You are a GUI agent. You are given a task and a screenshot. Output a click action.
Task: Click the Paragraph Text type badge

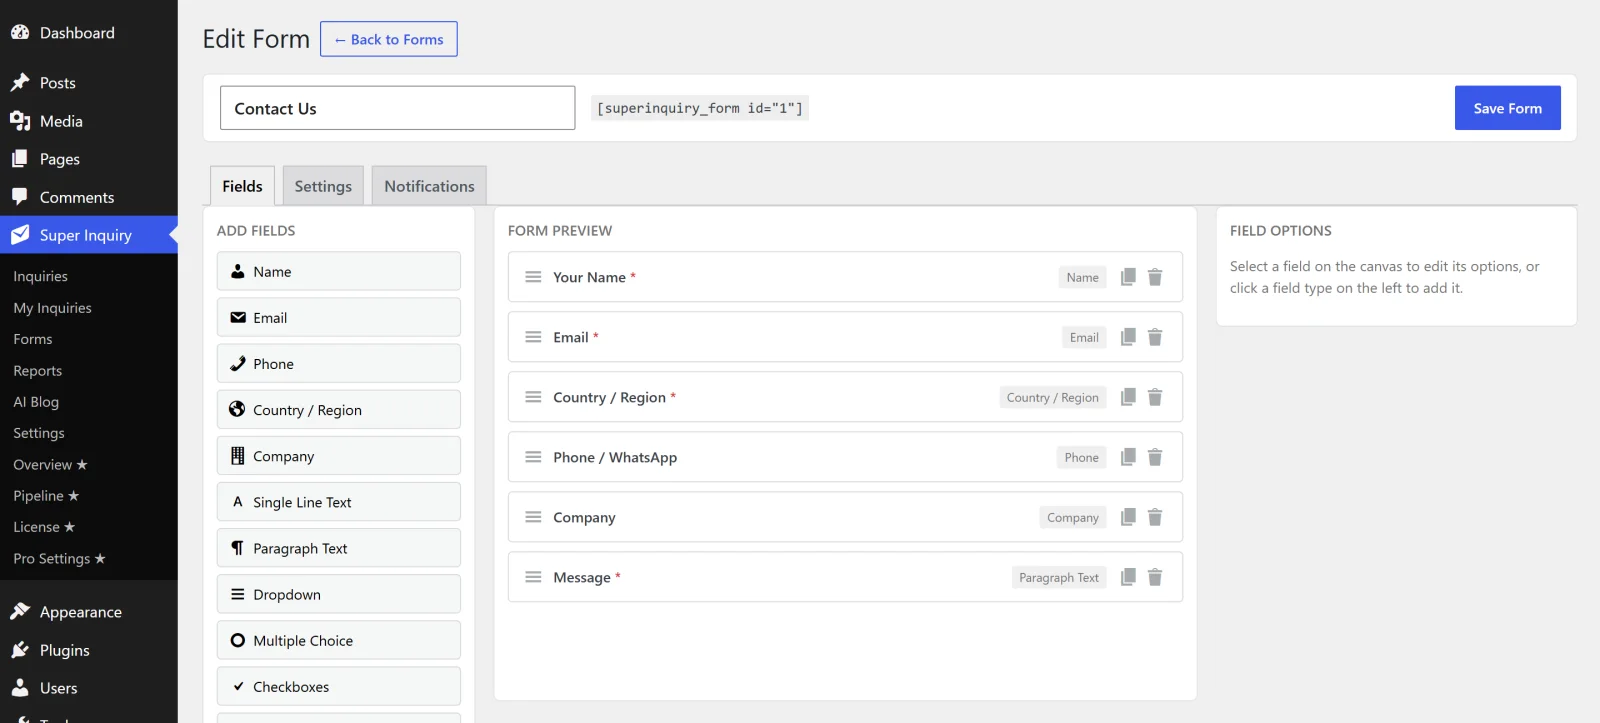(x=1059, y=577)
